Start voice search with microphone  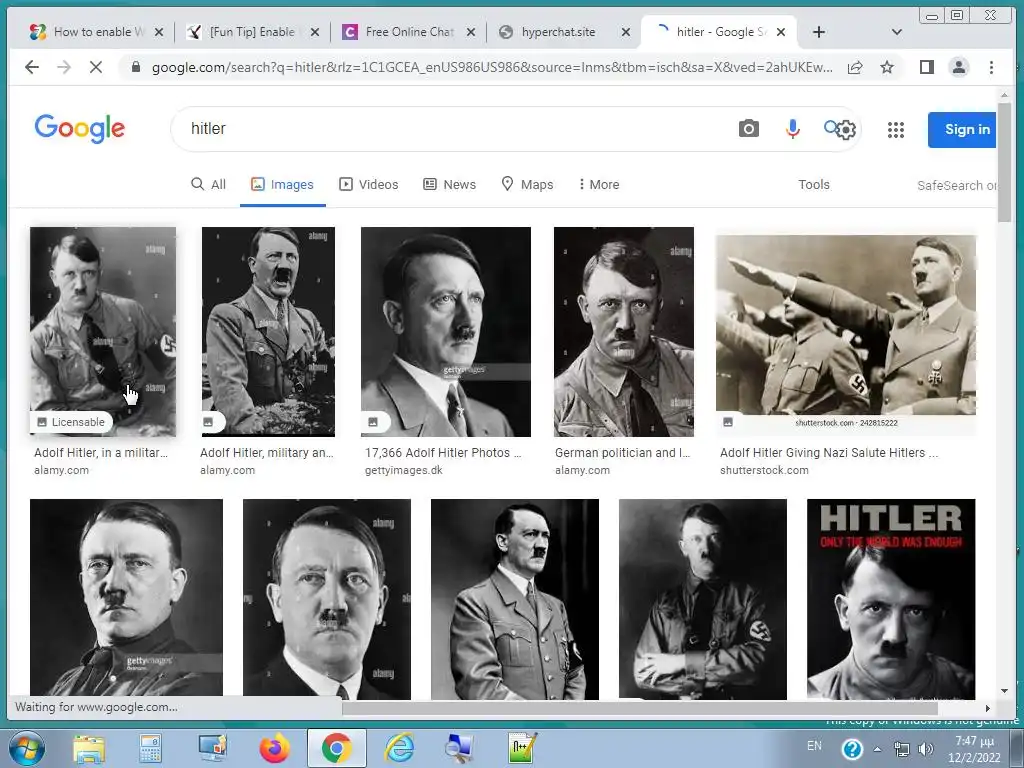792,129
